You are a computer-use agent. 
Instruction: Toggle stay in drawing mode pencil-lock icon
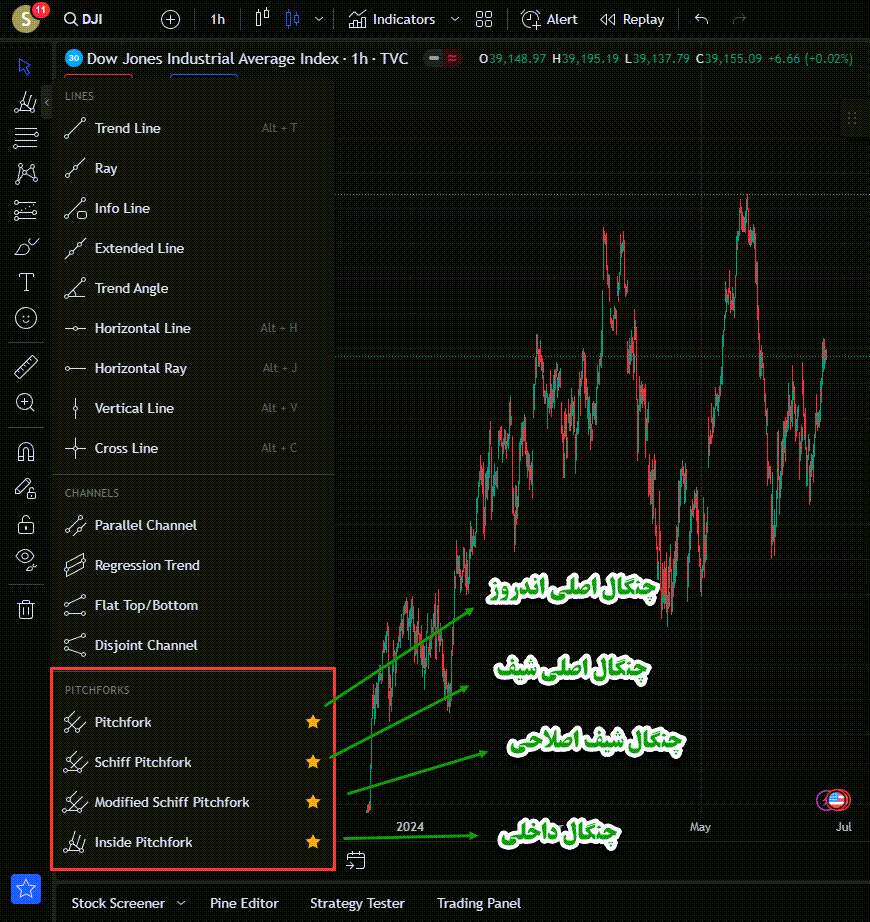(x=25, y=488)
